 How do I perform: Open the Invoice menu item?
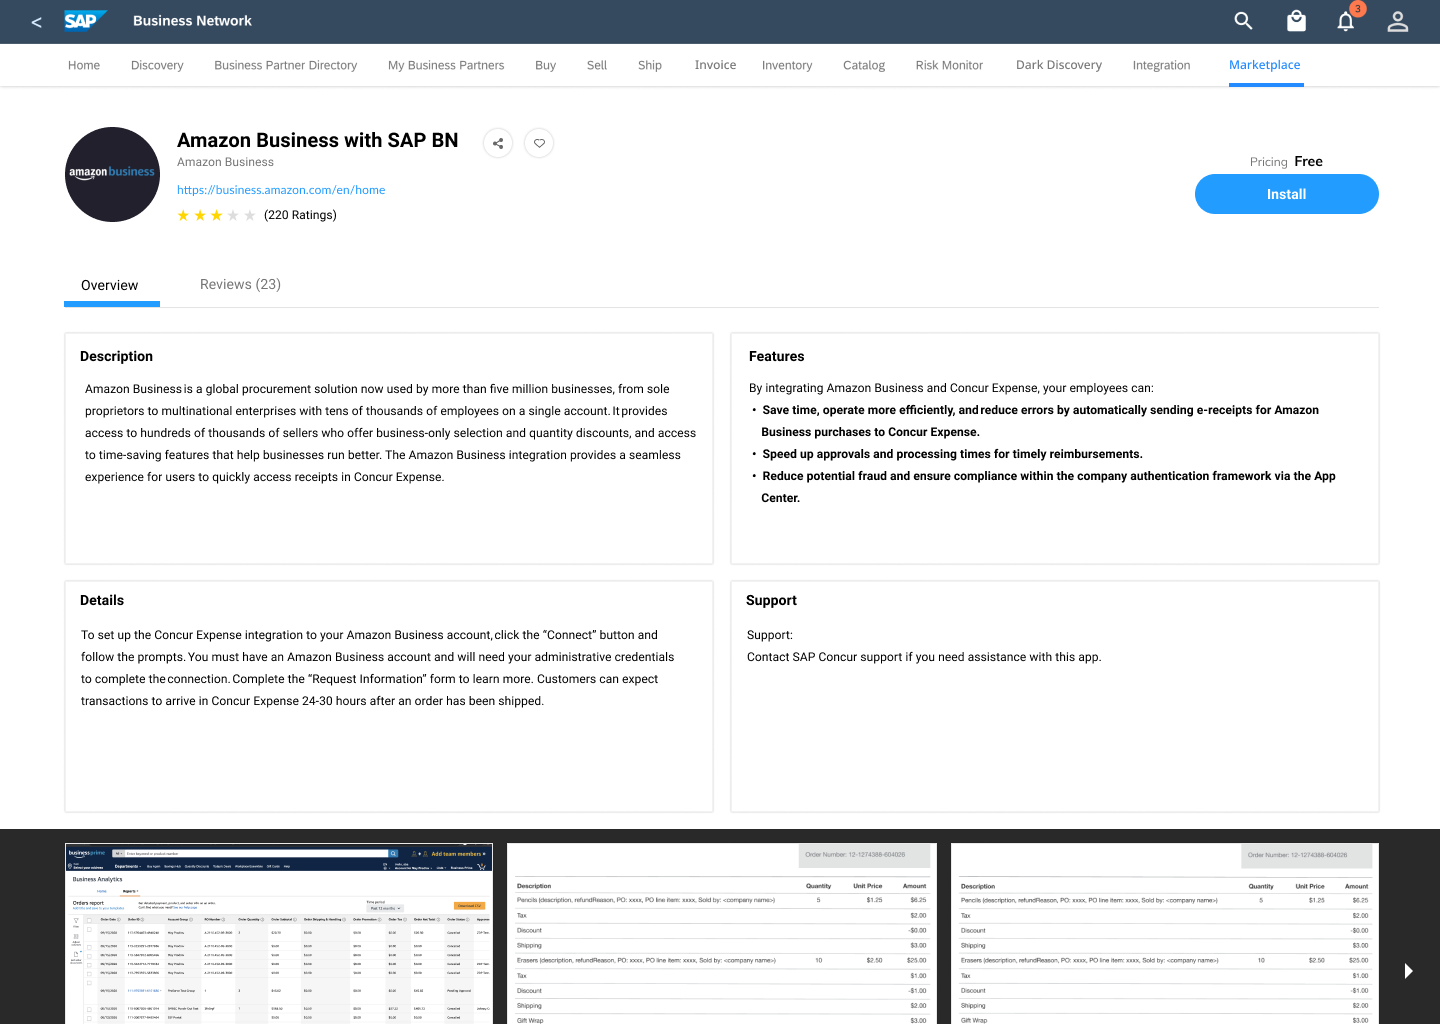click(715, 65)
